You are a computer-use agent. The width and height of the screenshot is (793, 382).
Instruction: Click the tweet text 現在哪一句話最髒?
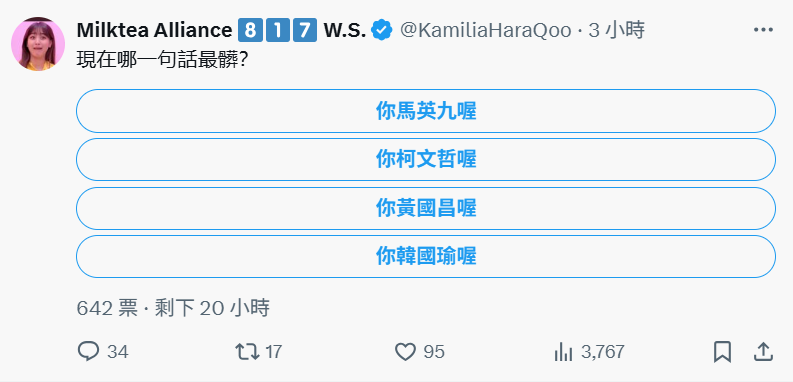(x=162, y=60)
